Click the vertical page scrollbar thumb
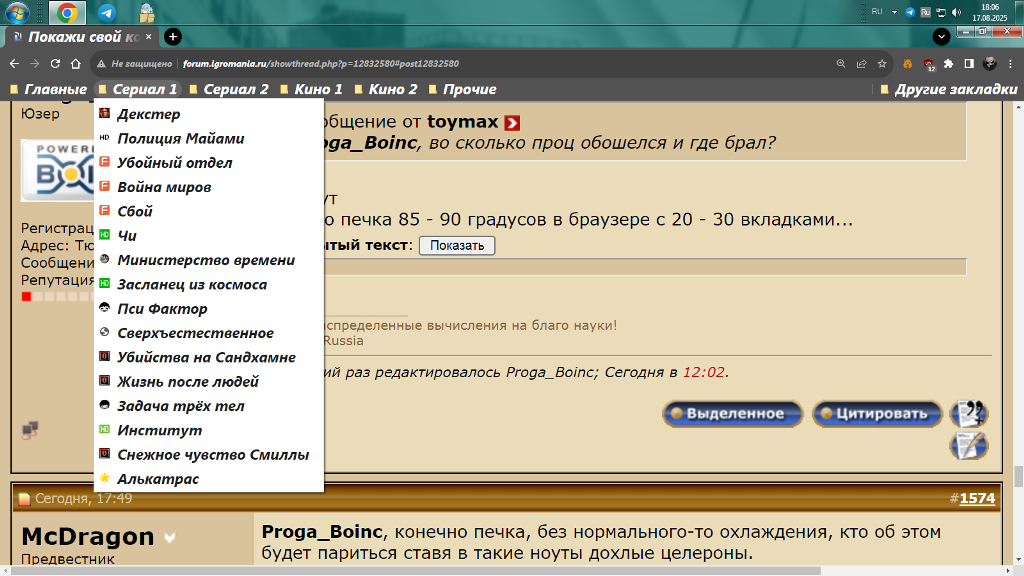This screenshot has height=576, width=1024. click(1018, 476)
